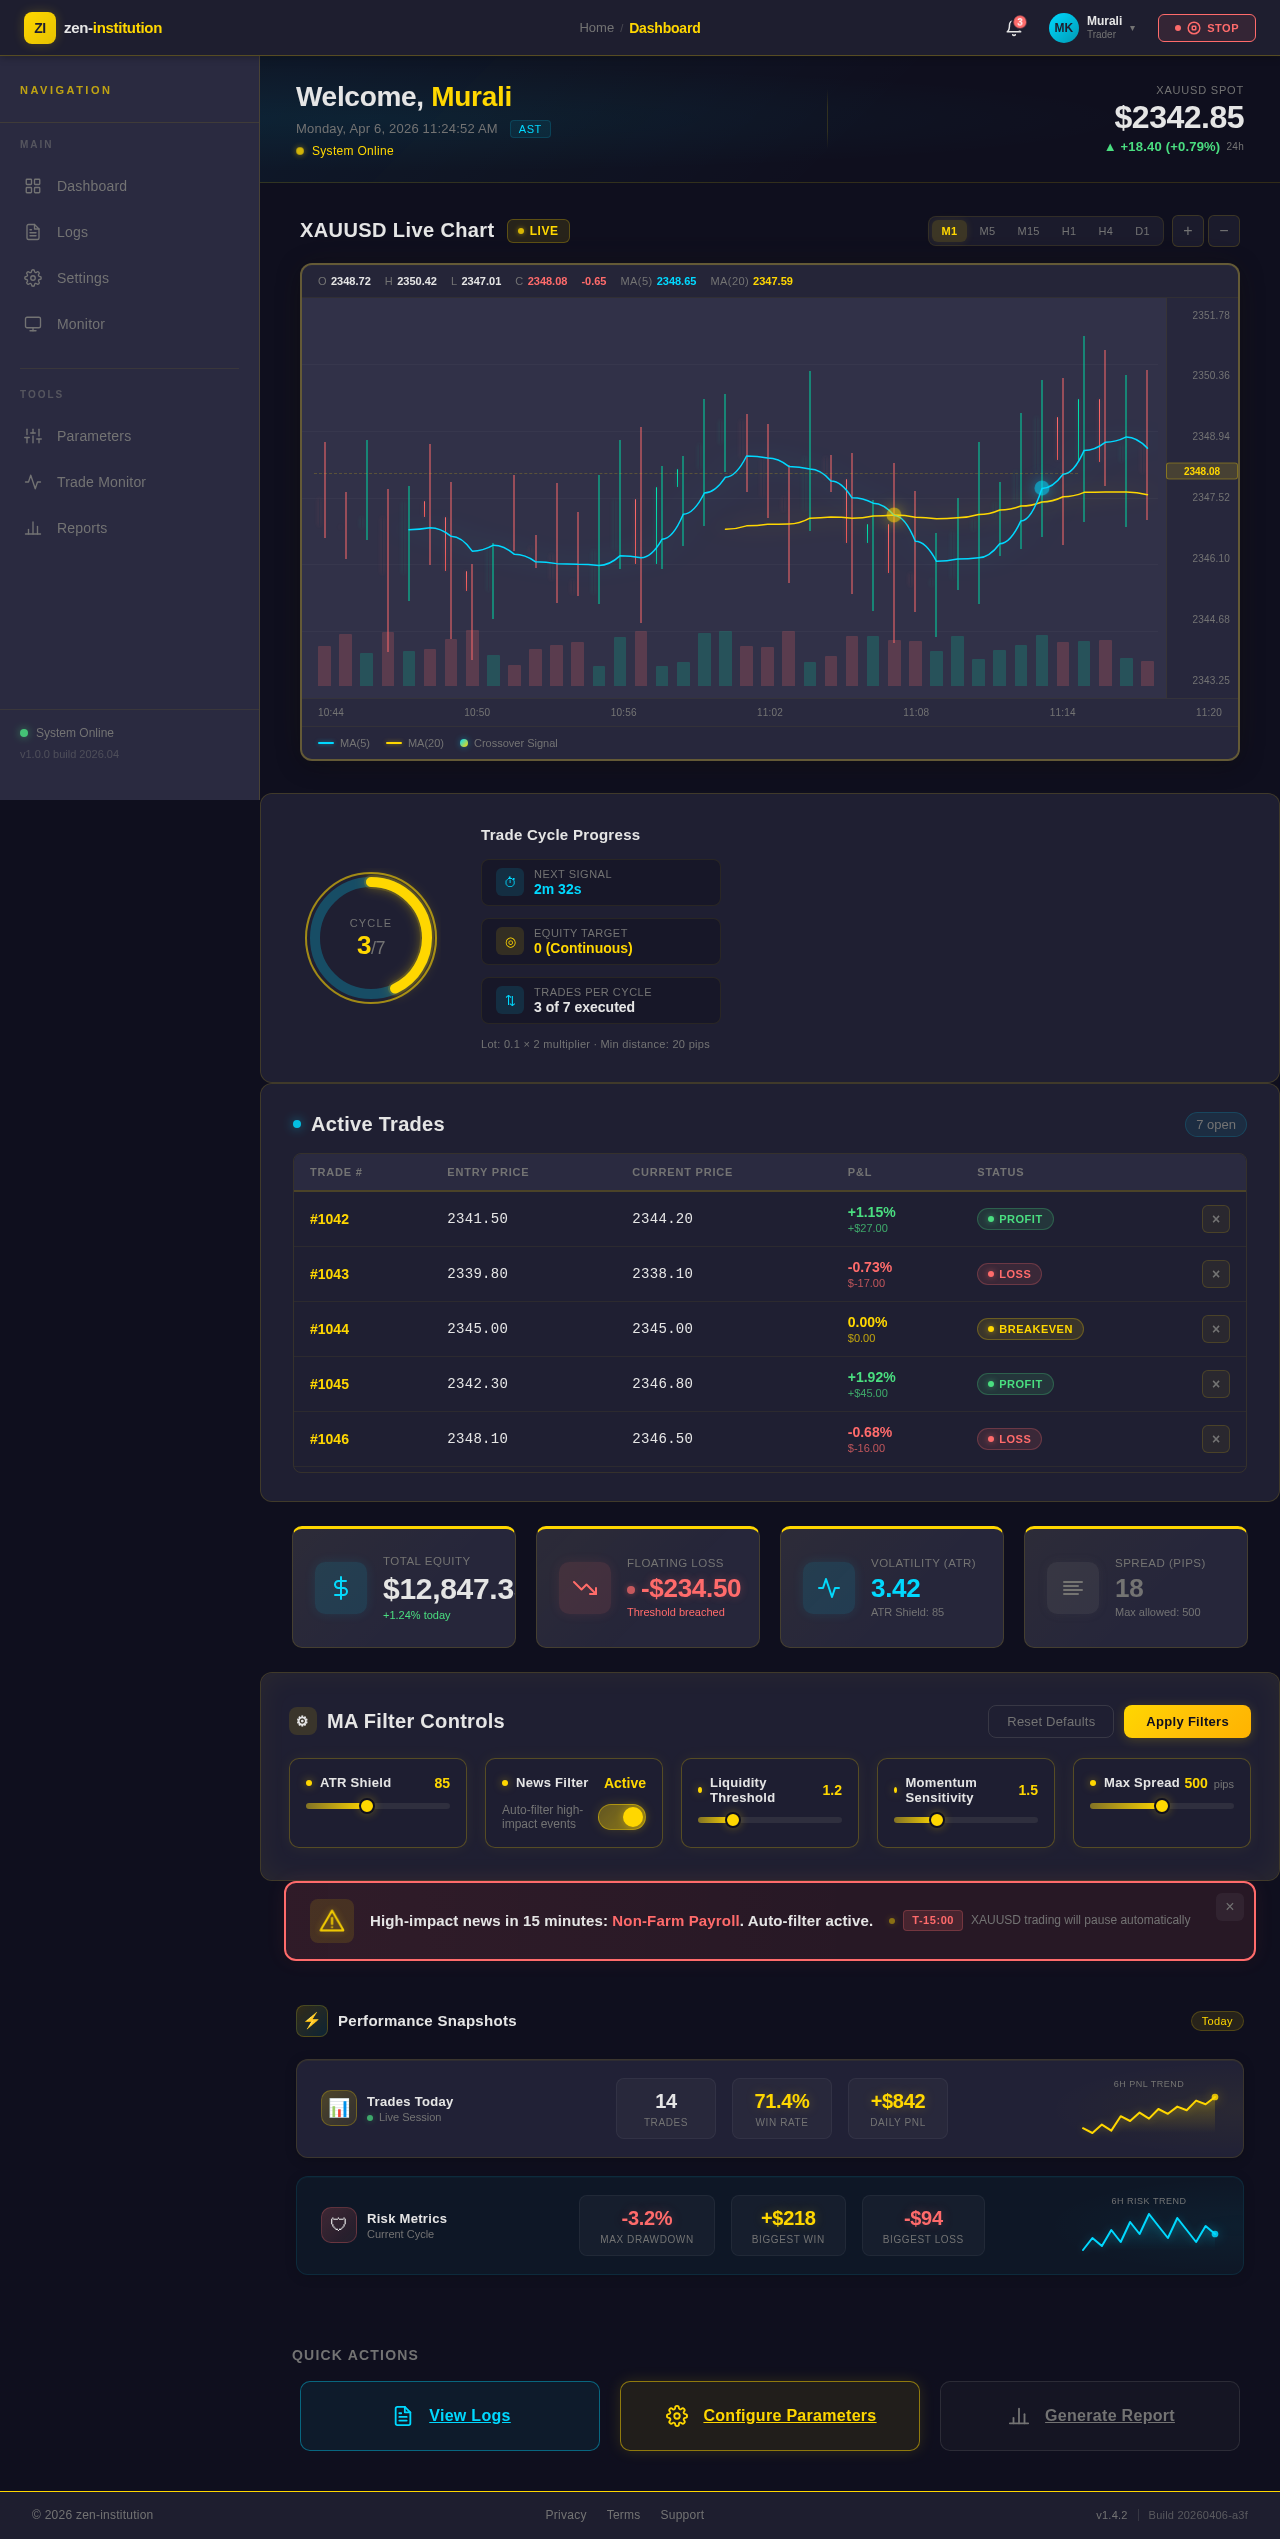The height and width of the screenshot is (2539, 1280).
Task: Adjust the Momentum Sensitivity slider
Action: (x=966, y=1820)
